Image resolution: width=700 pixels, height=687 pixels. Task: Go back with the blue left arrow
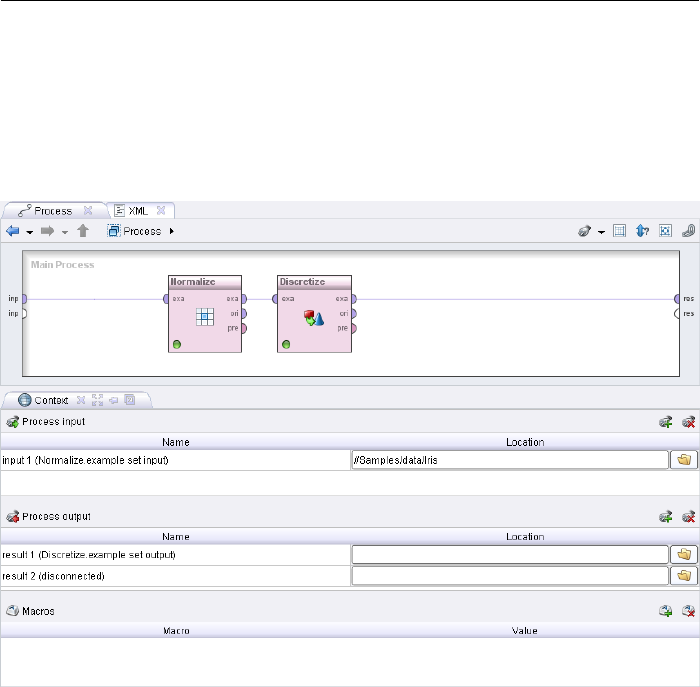tap(12, 231)
